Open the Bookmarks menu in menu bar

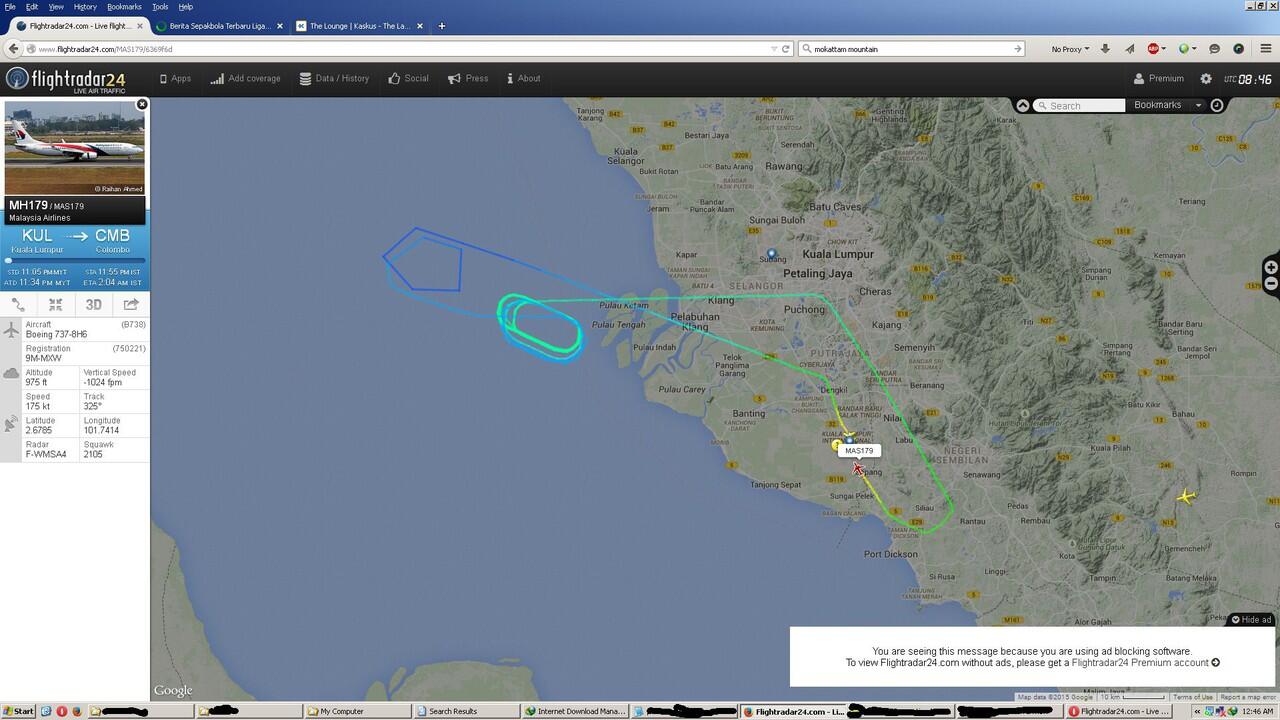(x=125, y=7)
